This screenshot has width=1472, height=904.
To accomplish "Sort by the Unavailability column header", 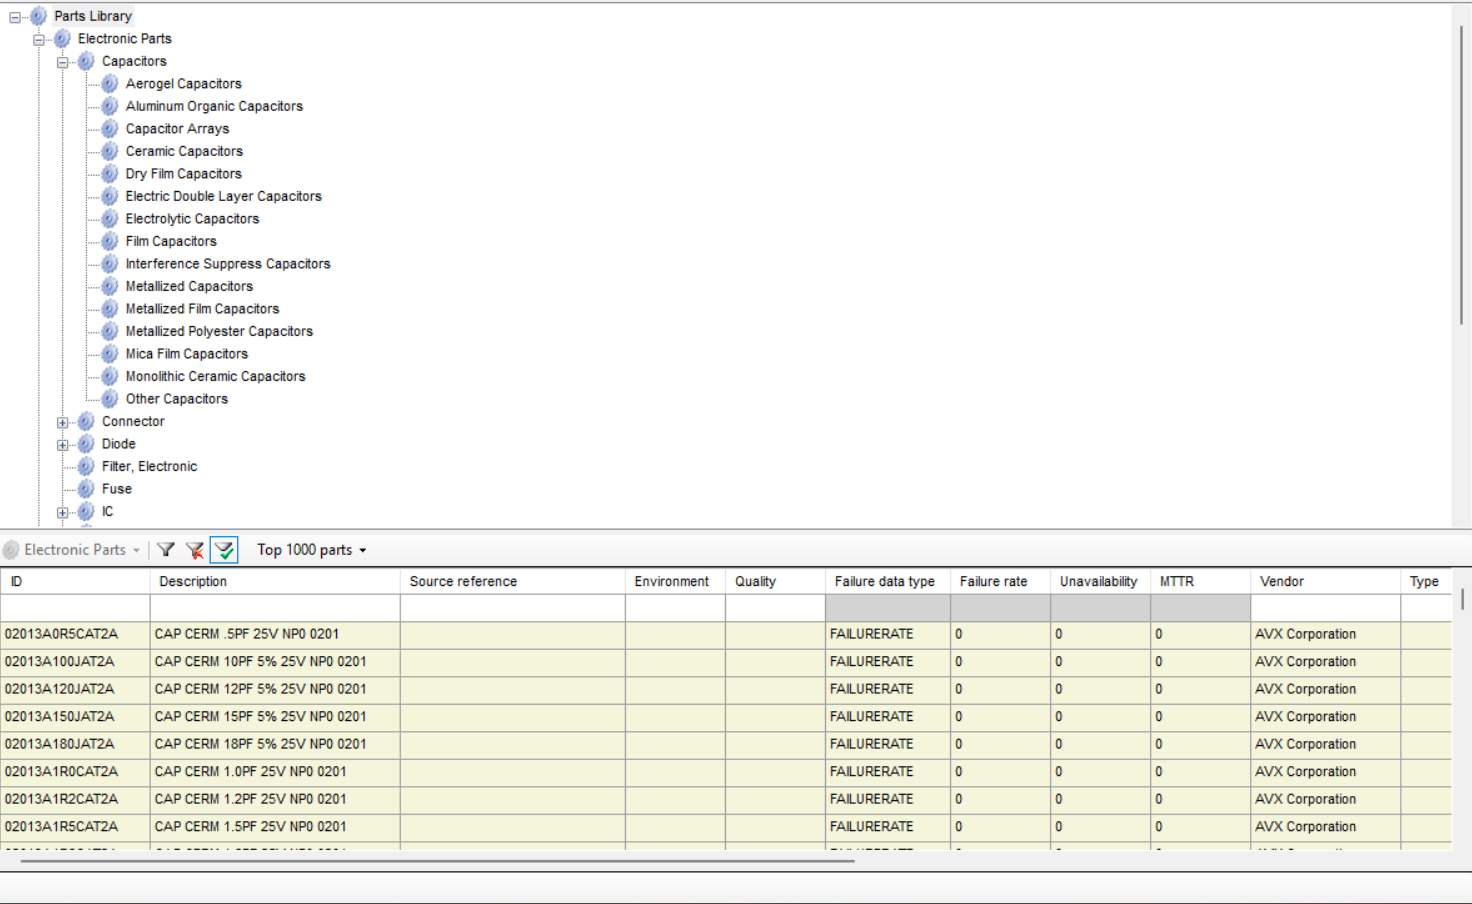I will tap(1100, 581).
